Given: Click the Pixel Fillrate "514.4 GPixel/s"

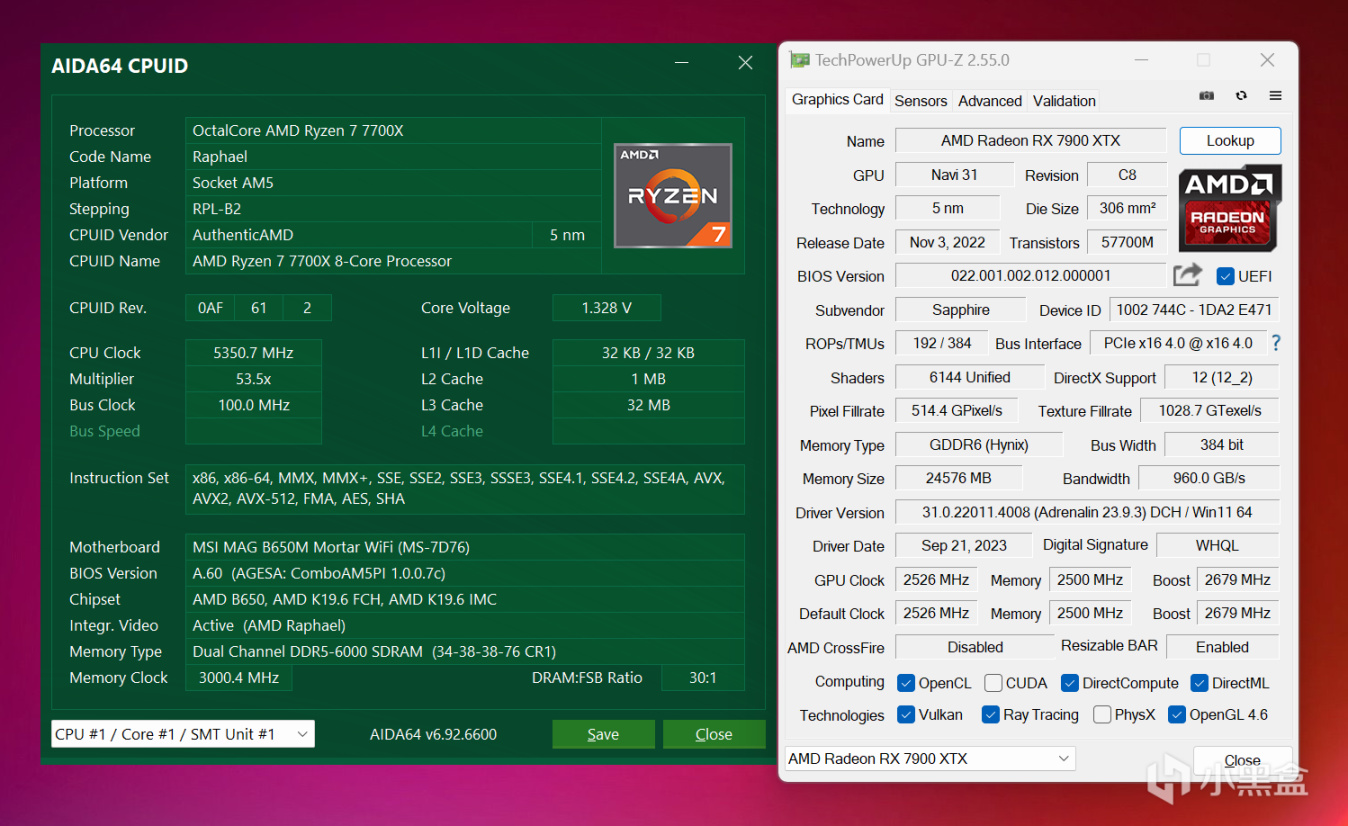Looking at the screenshot, I should click(x=956, y=411).
